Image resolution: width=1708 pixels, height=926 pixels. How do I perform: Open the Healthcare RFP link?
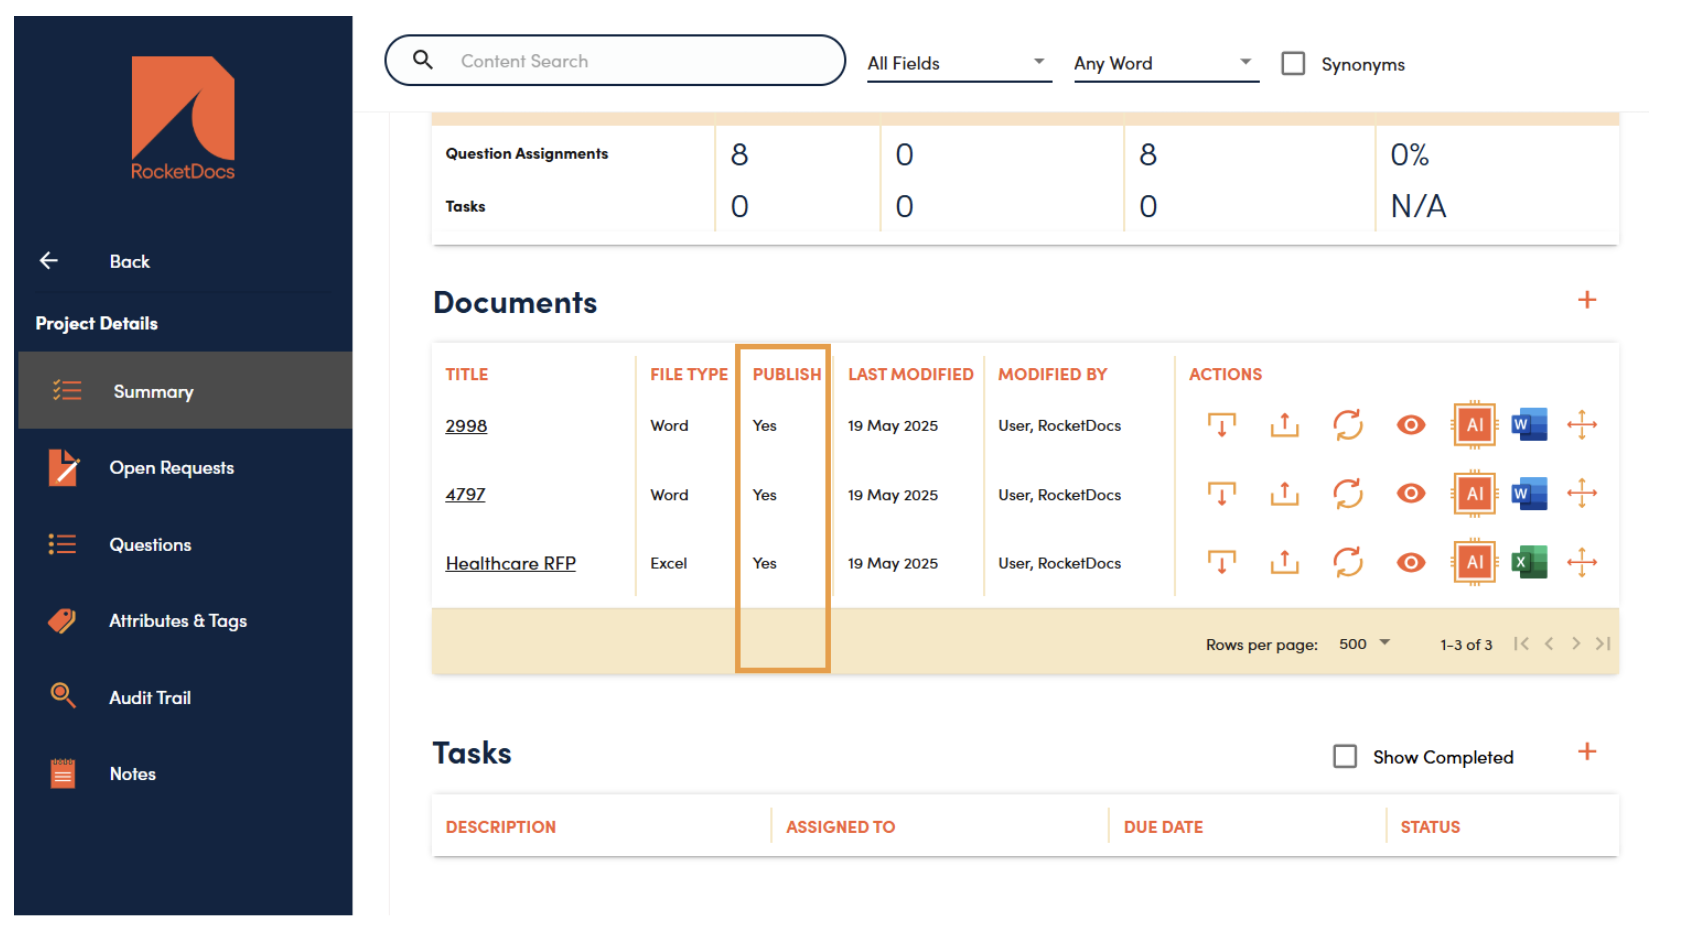pos(511,563)
